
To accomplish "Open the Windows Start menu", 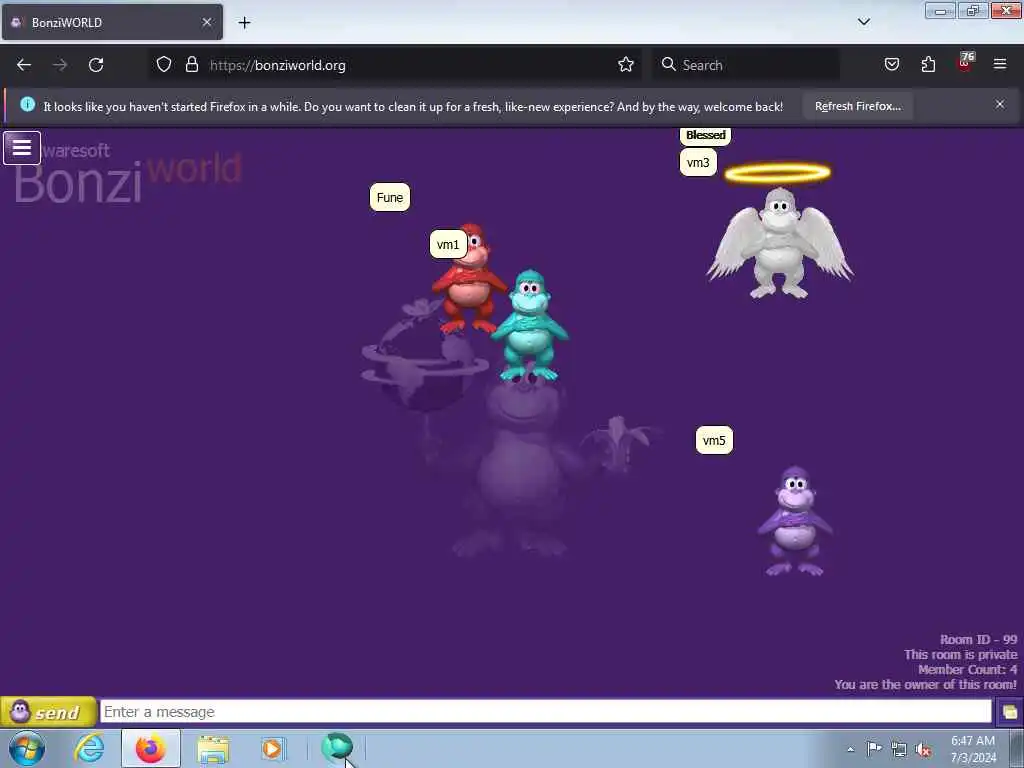I will (x=27, y=748).
